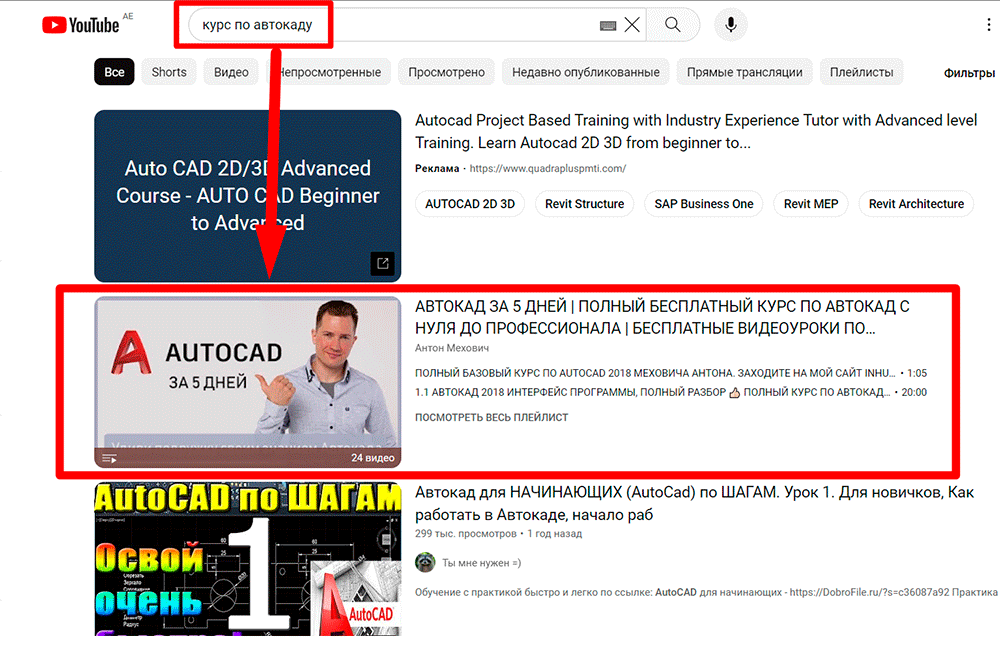
Task: Click the Revit Architecture chip
Action: [x=916, y=204]
